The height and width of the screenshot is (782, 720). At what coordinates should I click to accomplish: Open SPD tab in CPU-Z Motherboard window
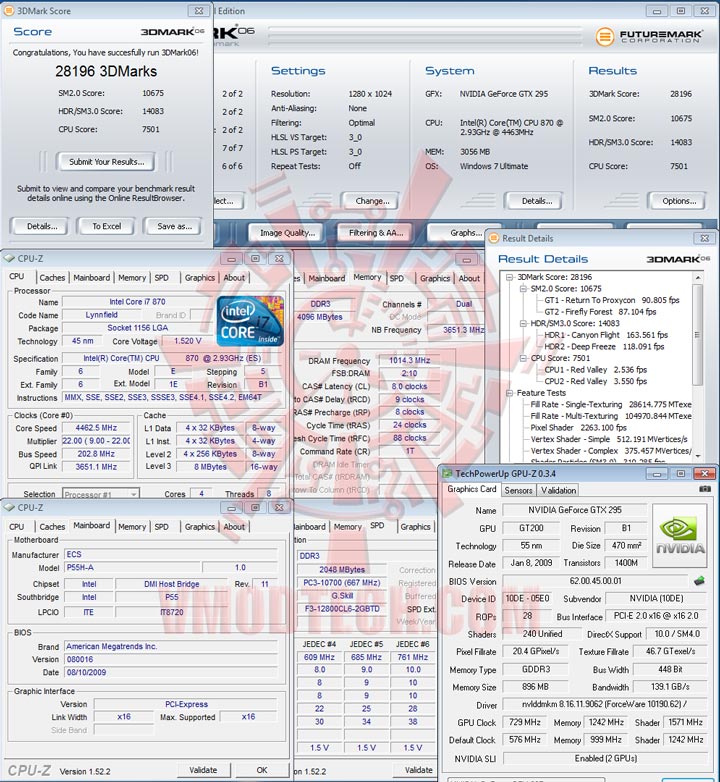pyautogui.click(x=161, y=527)
